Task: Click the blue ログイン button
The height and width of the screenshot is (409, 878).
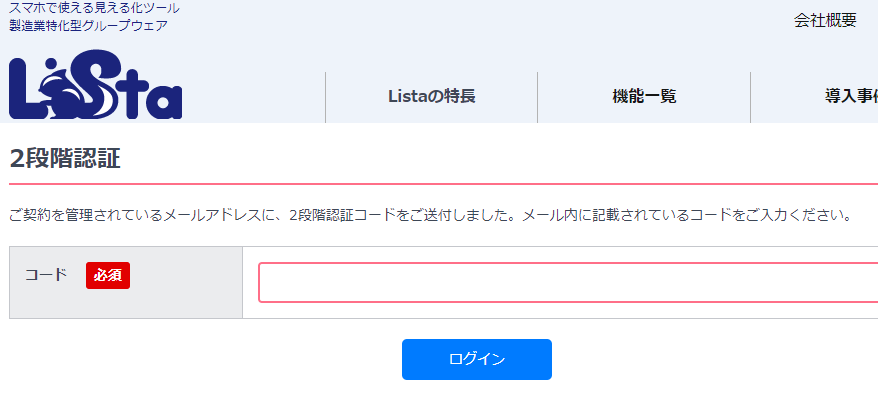Action: tap(477, 359)
